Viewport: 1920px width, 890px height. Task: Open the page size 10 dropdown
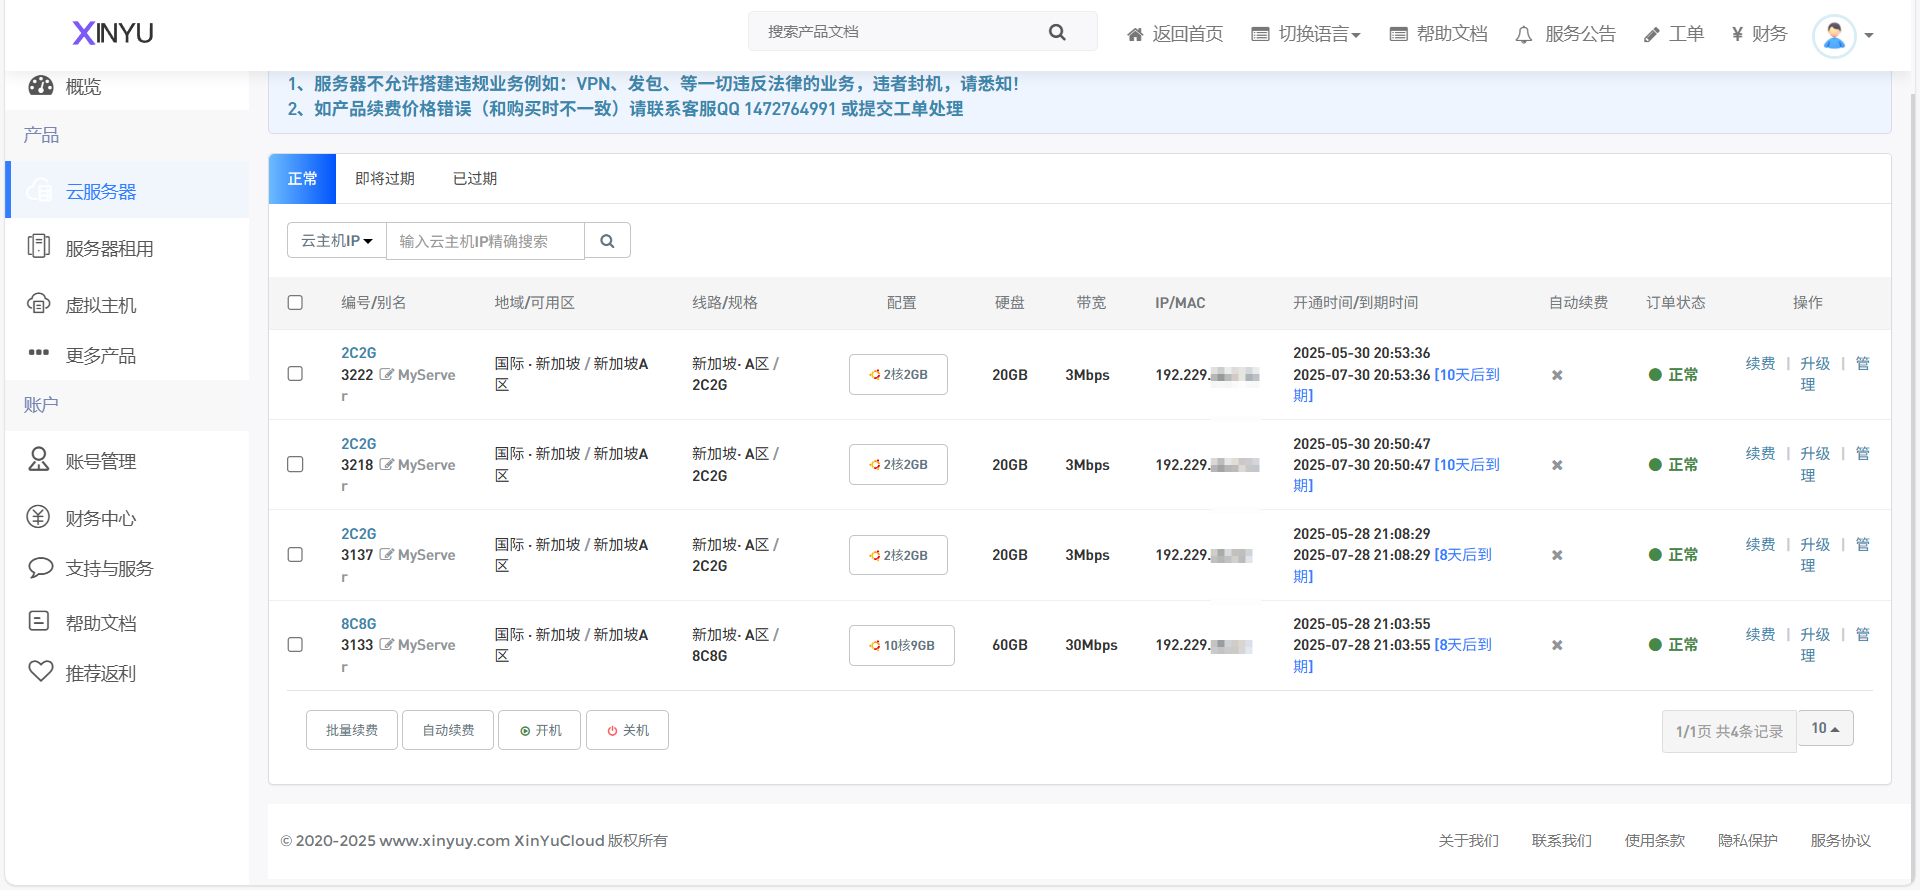coord(1825,728)
